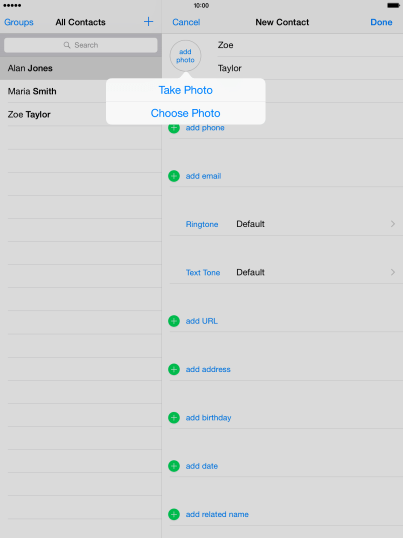Click the contacts Search field
The width and height of the screenshot is (403, 538).
(x=81, y=45)
